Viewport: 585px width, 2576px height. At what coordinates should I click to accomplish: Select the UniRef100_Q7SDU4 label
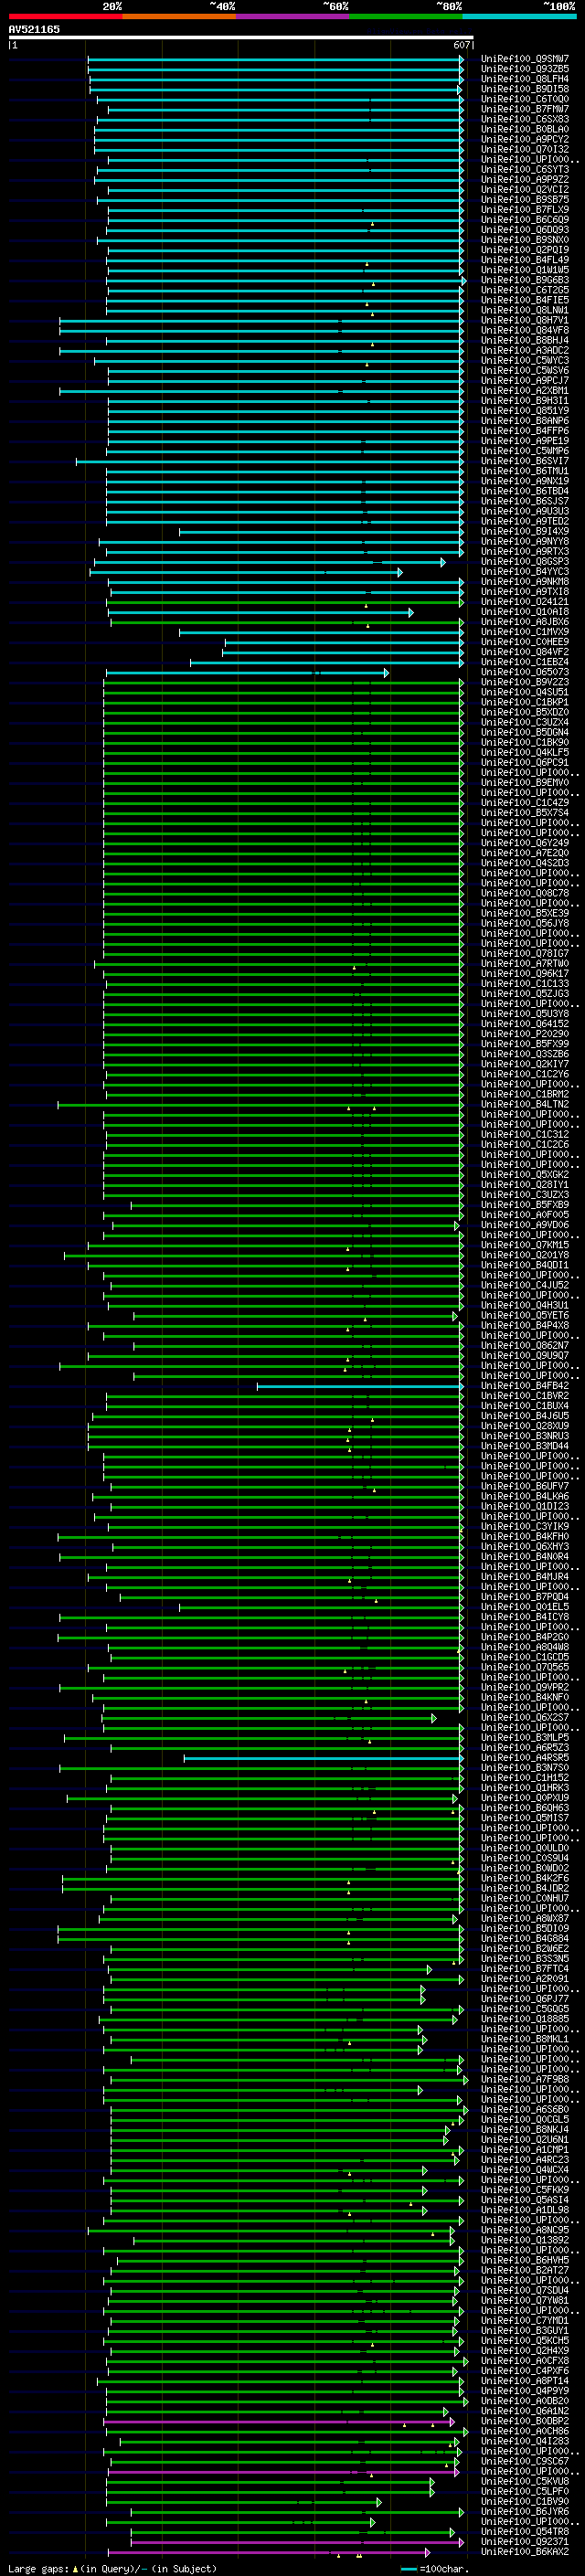(525, 2290)
